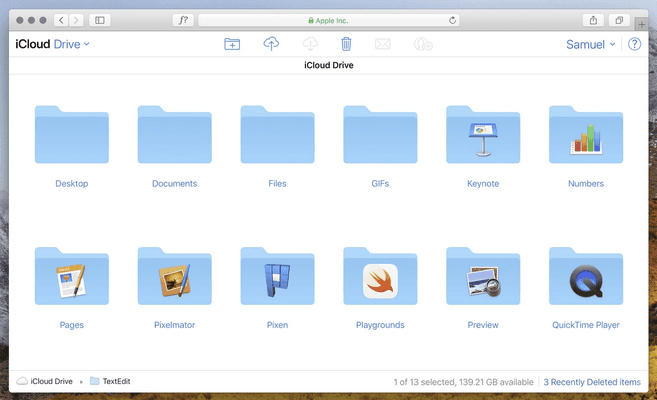Create a new folder in iCloud Drive
This screenshot has height=400, width=657.
click(232, 44)
